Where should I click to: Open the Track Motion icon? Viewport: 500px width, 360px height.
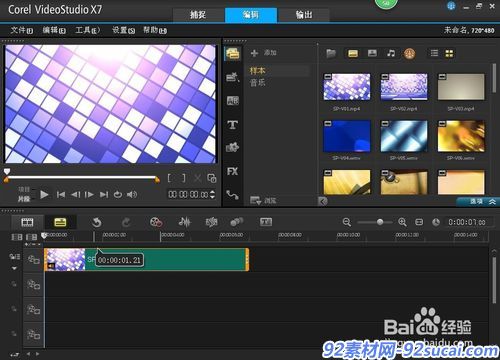point(237,222)
